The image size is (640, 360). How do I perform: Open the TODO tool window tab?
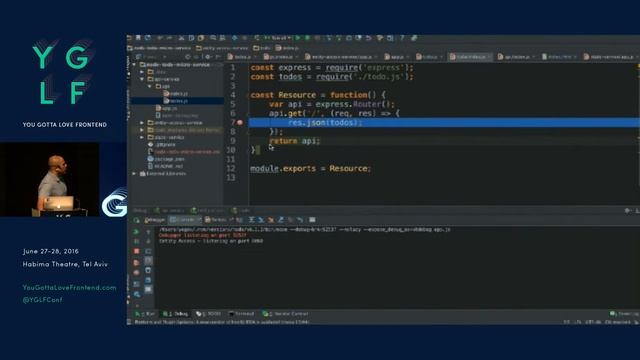(x=209, y=314)
